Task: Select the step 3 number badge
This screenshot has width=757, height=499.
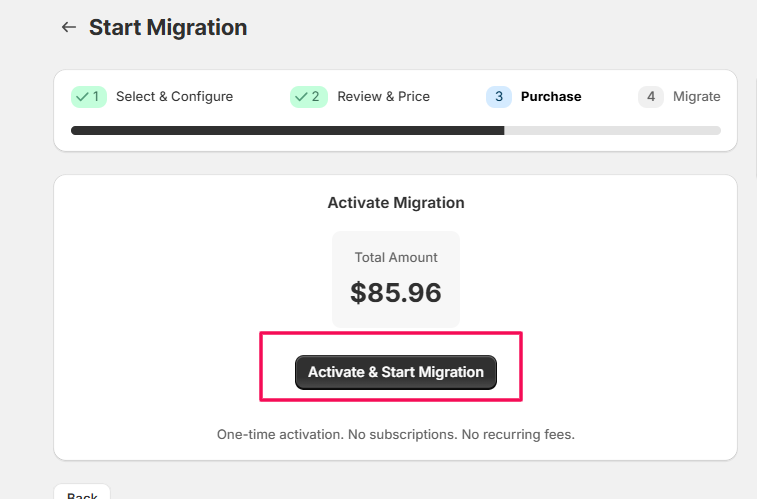Action: pos(499,97)
